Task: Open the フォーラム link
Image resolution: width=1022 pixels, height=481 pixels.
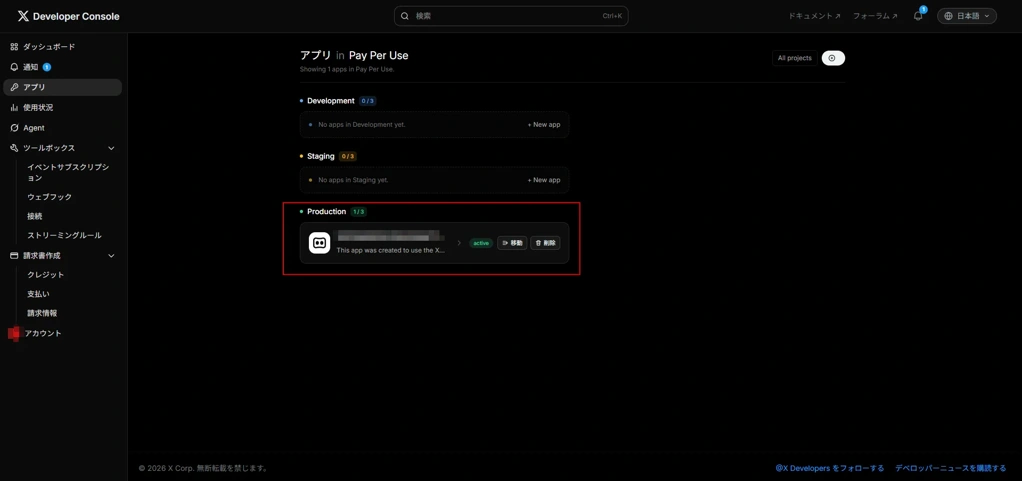Action: [x=875, y=16]
